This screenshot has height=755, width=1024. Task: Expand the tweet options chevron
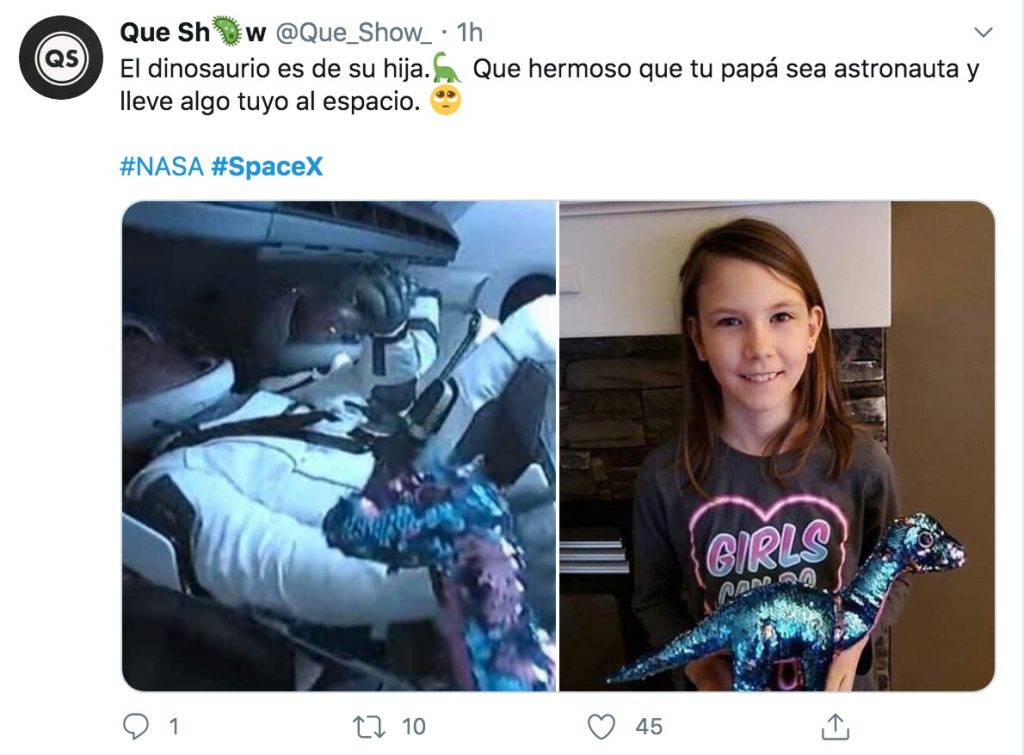pos(983,32)
